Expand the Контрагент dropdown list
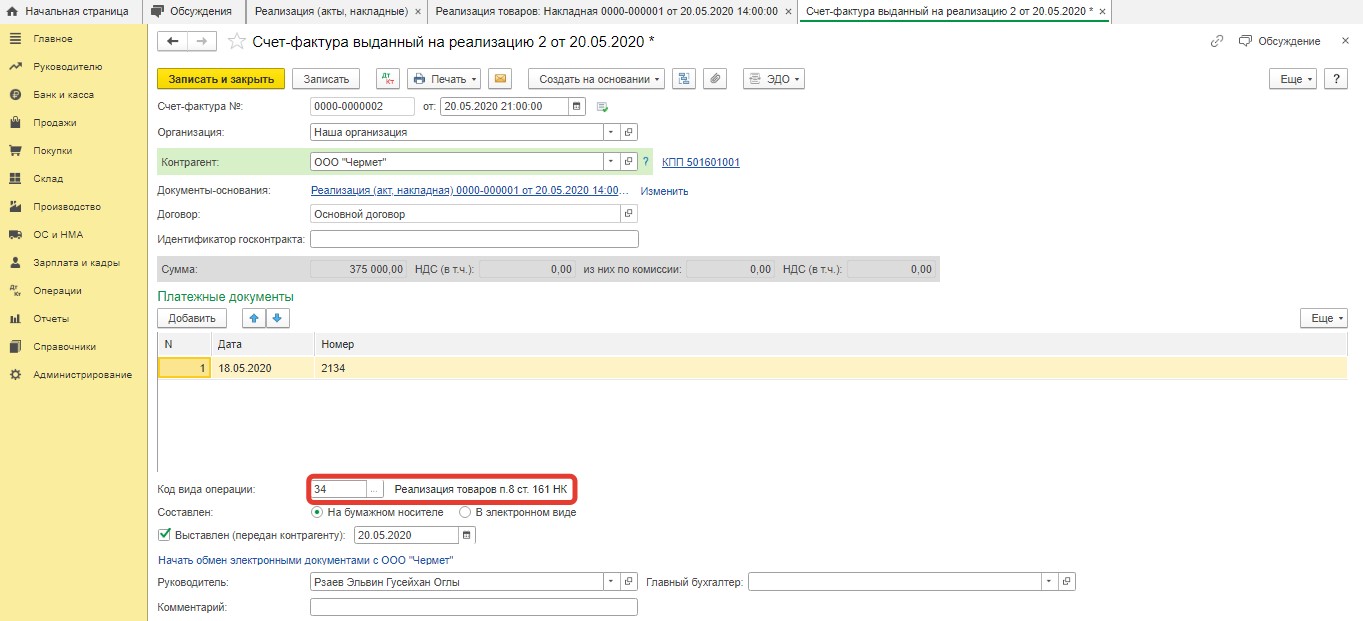 tap(610, 162)
